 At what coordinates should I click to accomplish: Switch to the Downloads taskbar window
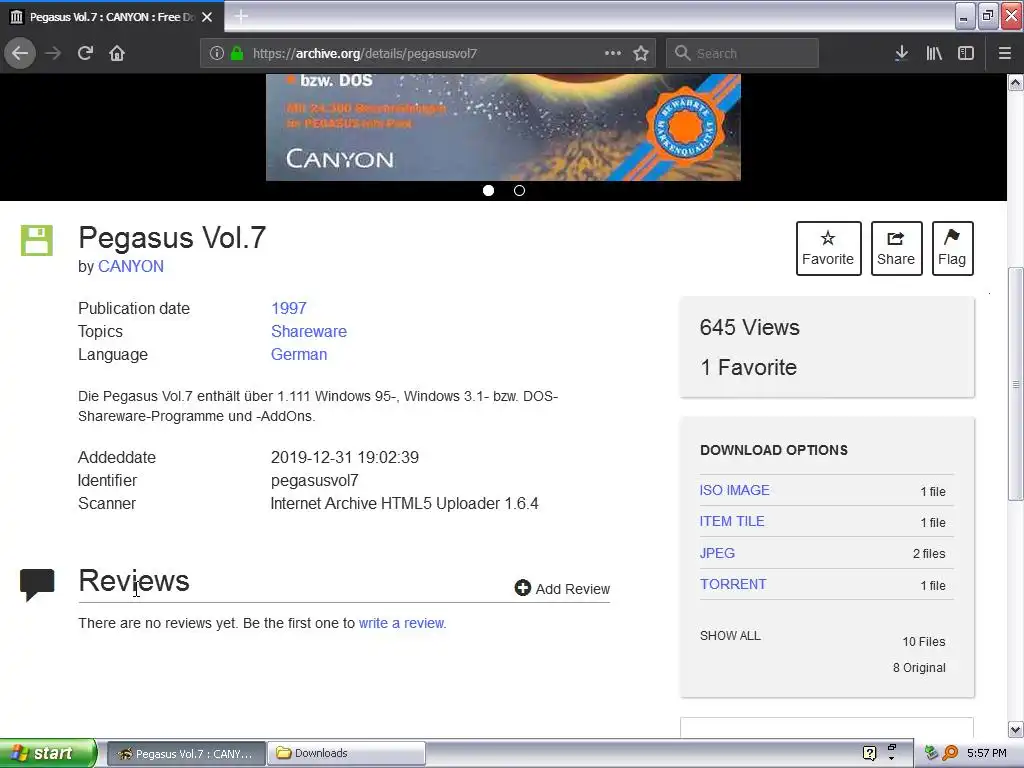[347, 754]
